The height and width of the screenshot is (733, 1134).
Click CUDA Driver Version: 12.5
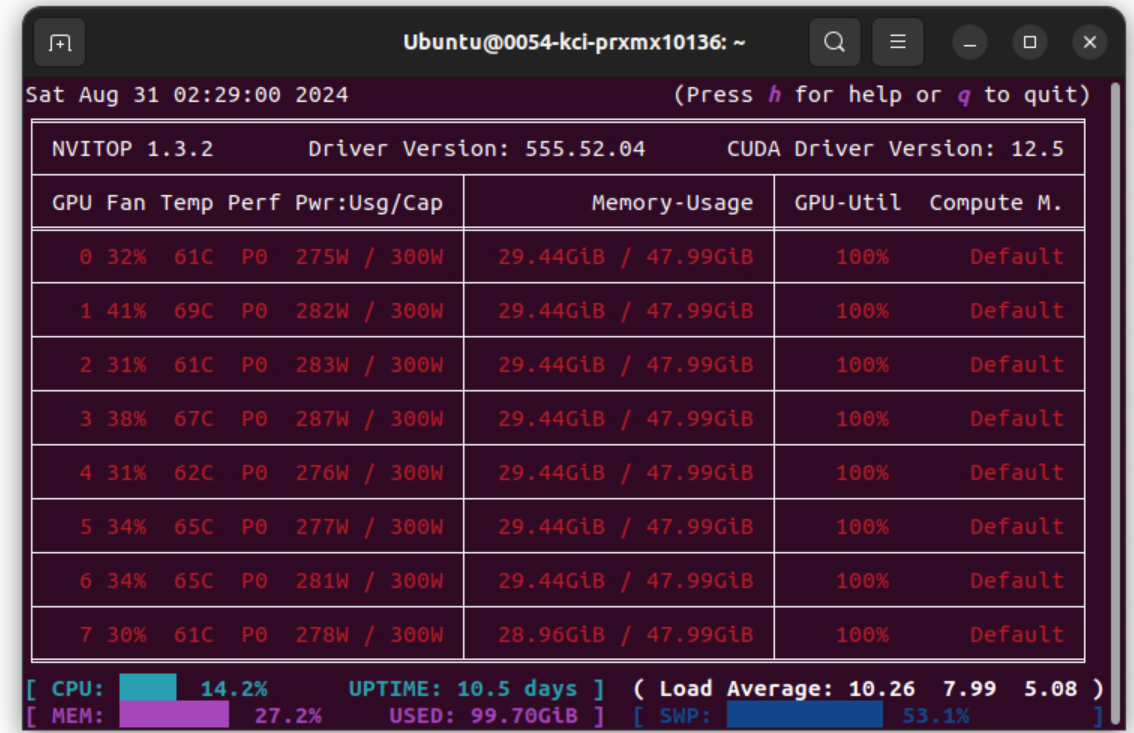[x=895, y=149]
